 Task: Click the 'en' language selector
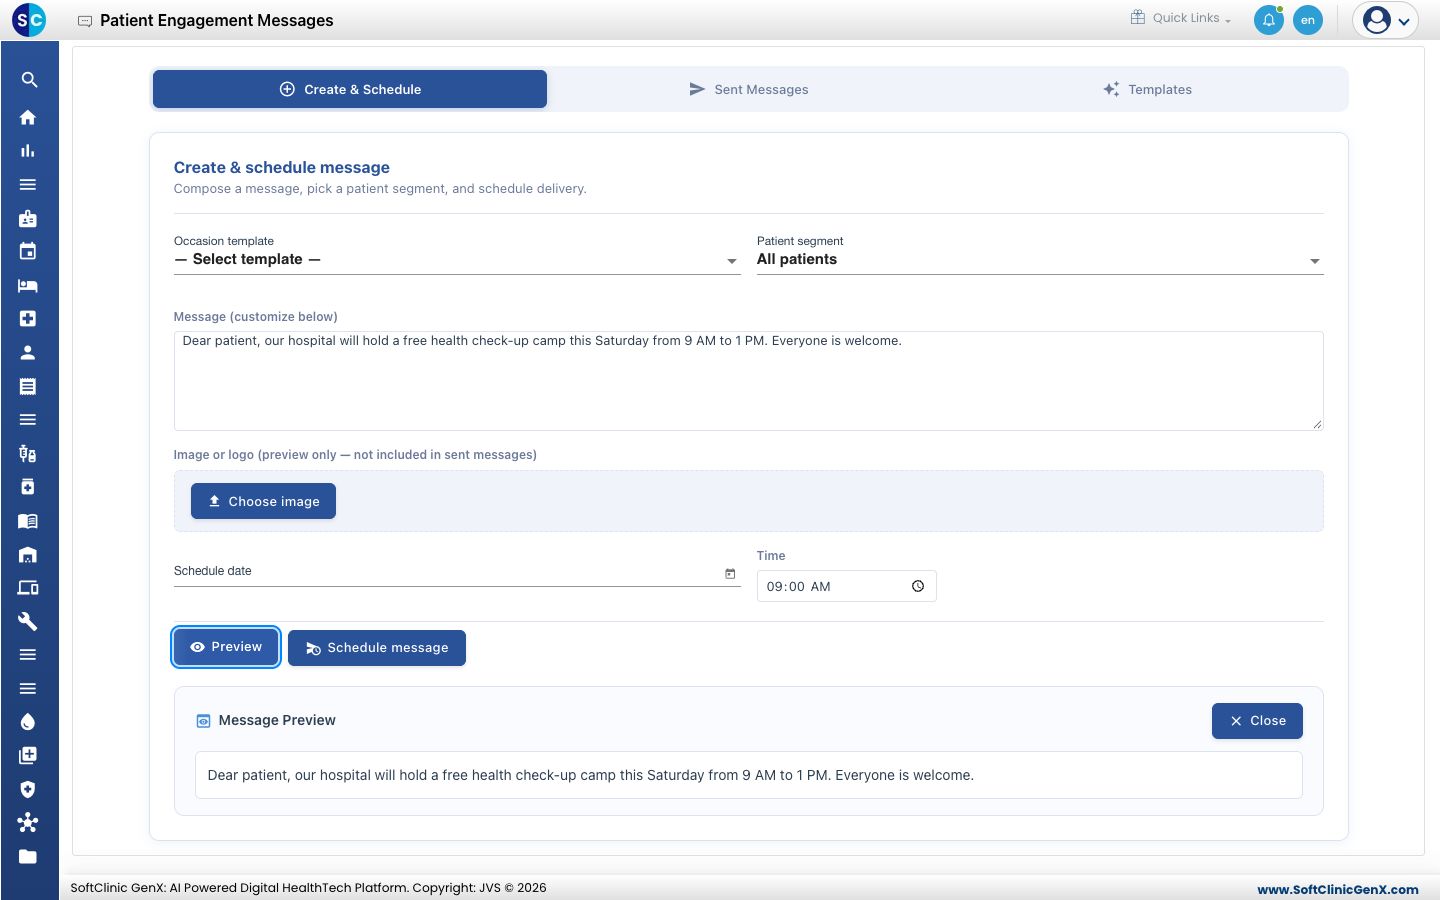1308,20
